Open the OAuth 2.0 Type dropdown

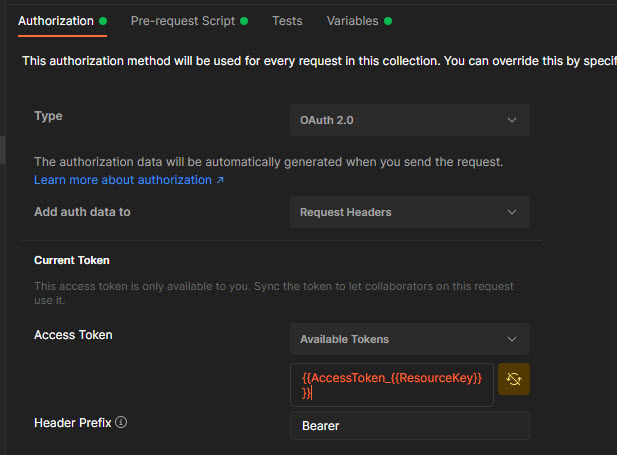[409, 120]
